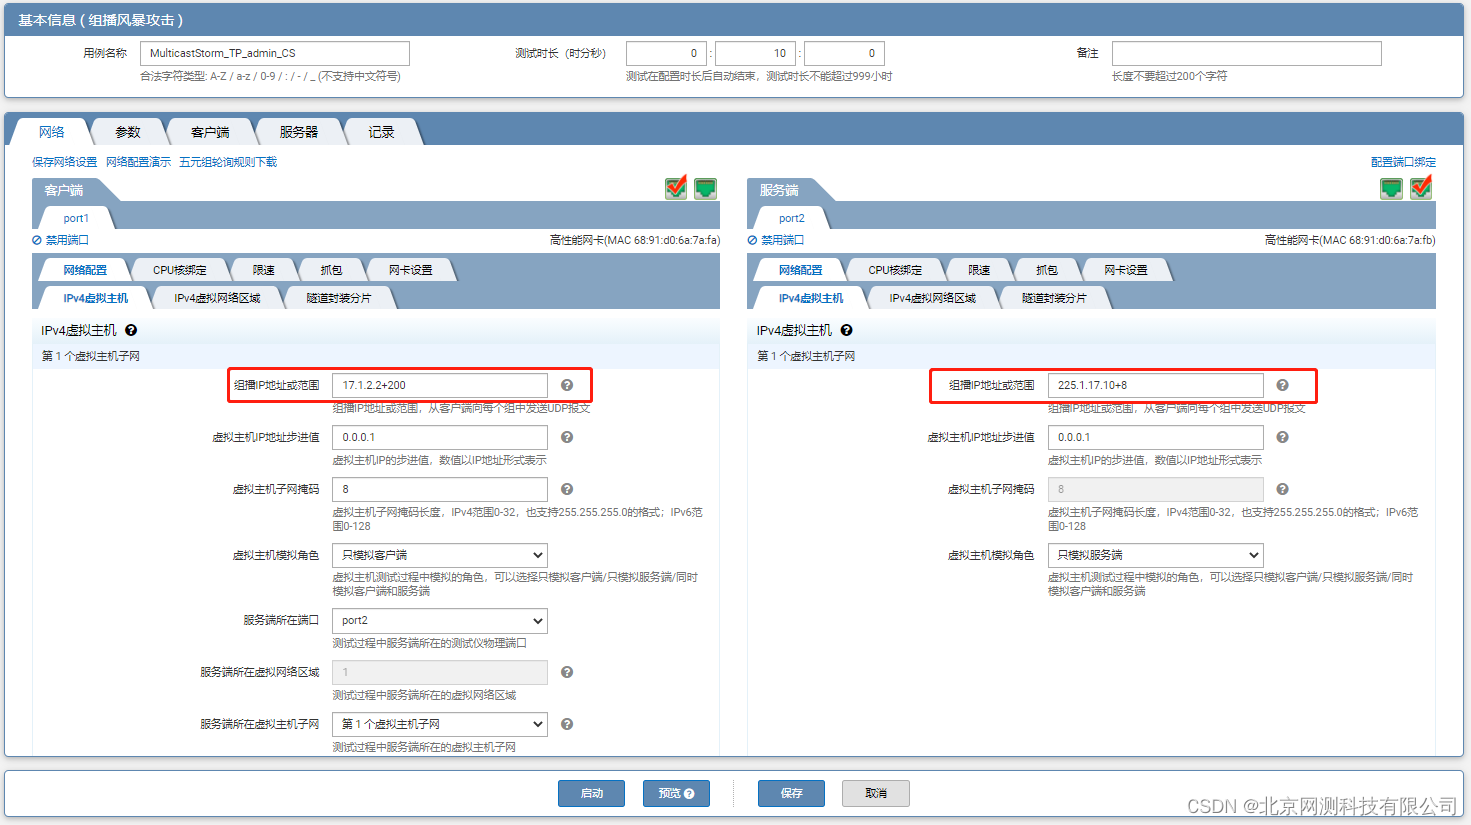
Task: Click 第 1 个虚拟主机子网 row in server panel
Action: (x=1092, y=356)
